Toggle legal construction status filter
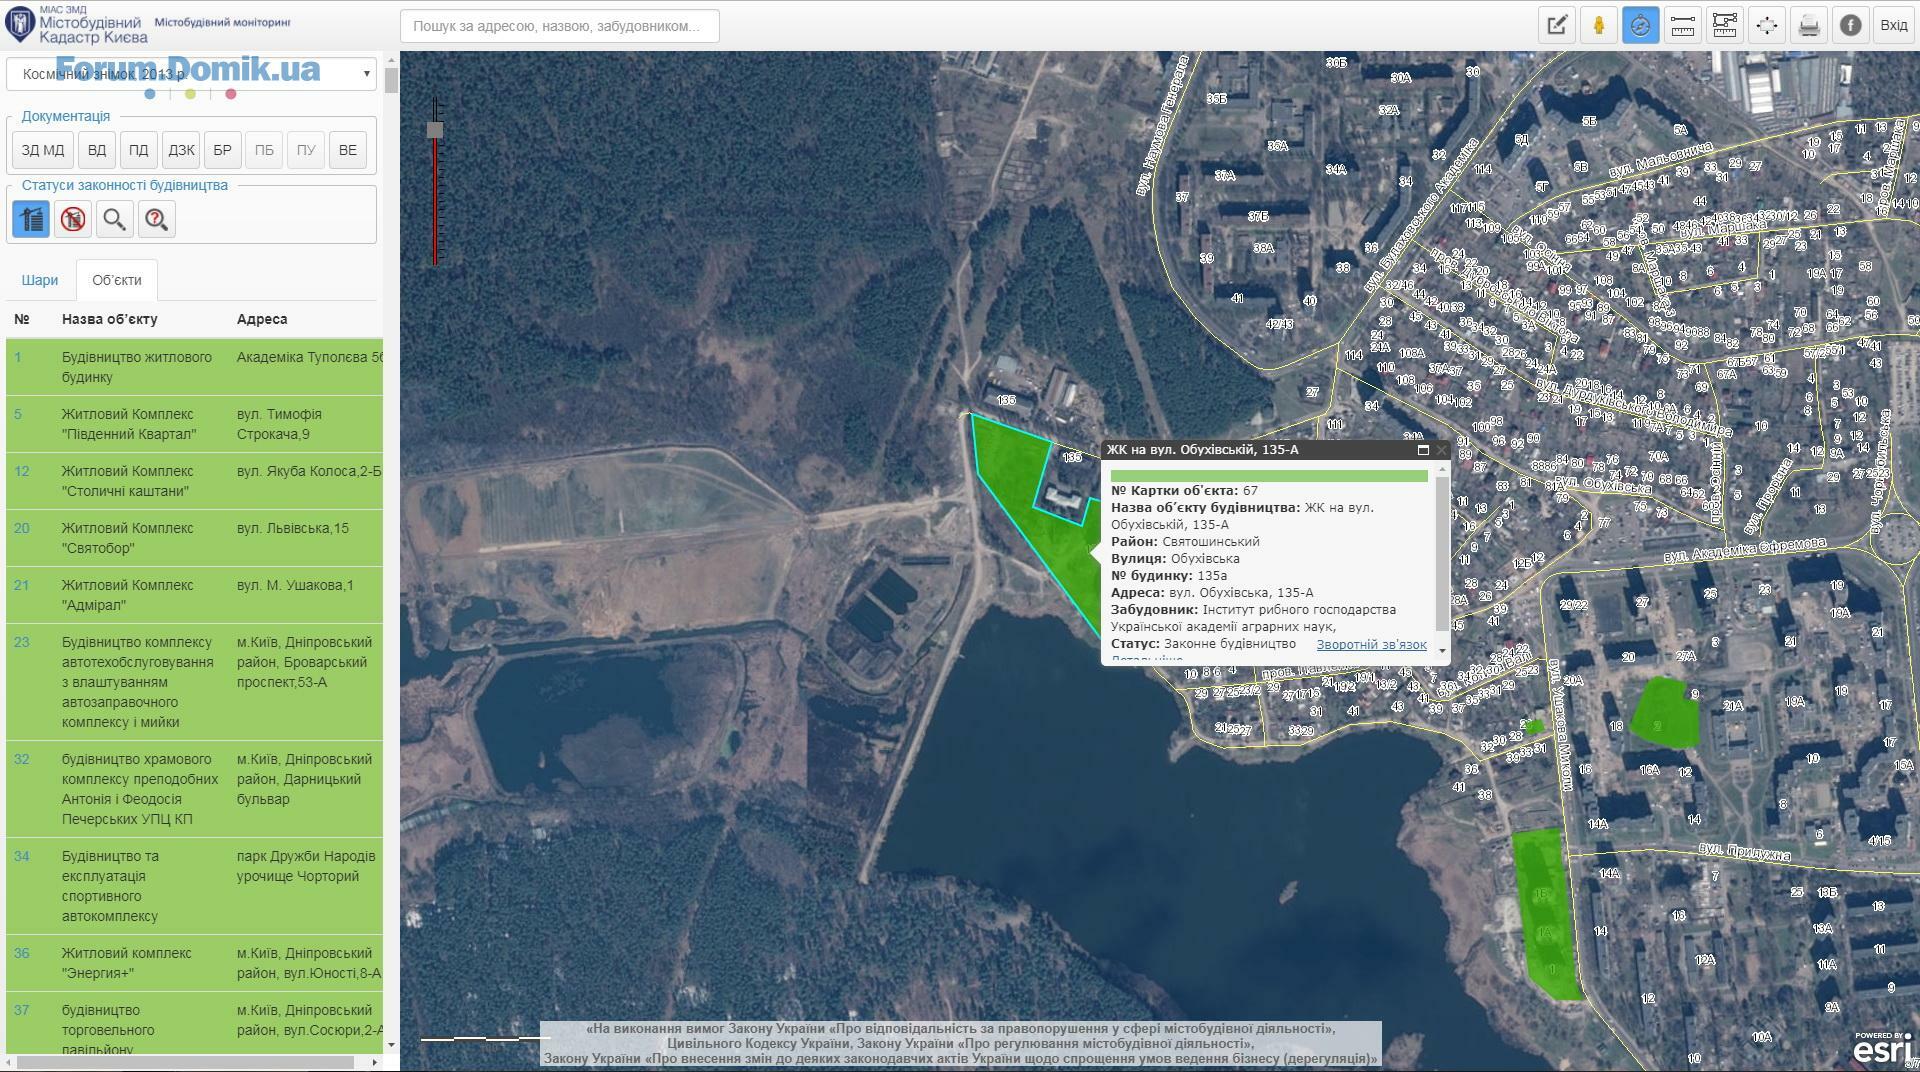Image resolution: width=1920 pixels, height=1072 pixels. point(31,219)
